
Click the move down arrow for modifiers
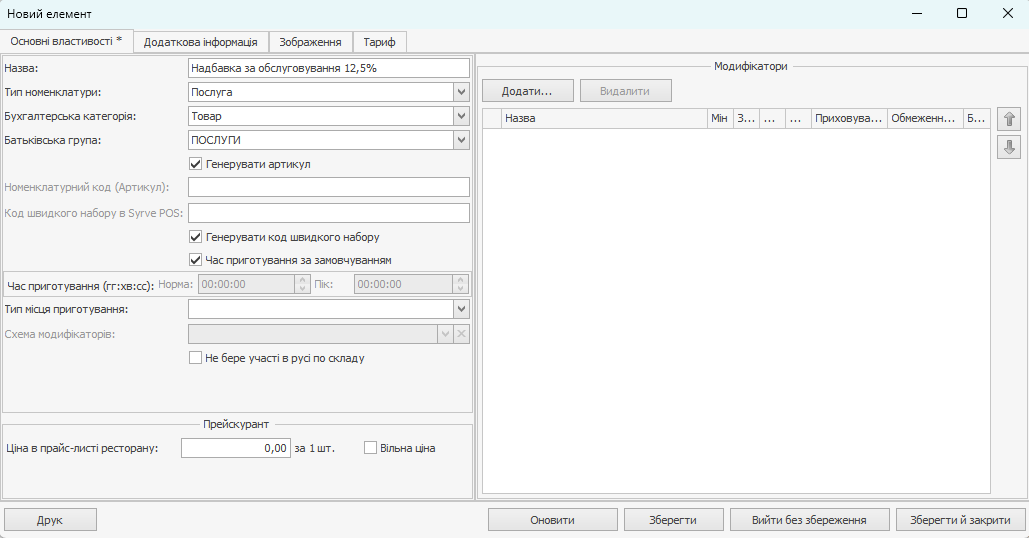[x=1009, y=147]
